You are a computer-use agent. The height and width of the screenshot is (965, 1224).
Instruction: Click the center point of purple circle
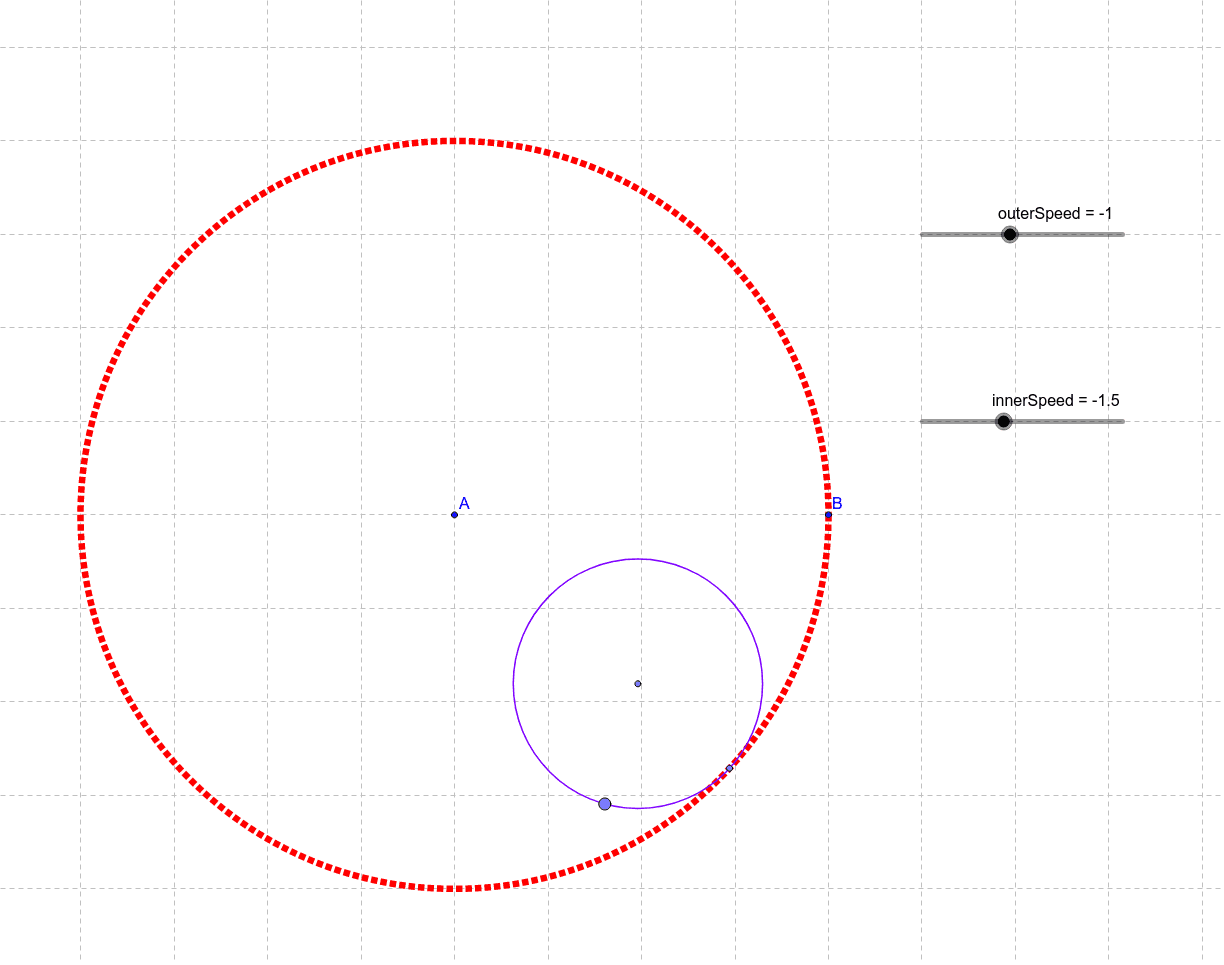(x=637, y=683)
